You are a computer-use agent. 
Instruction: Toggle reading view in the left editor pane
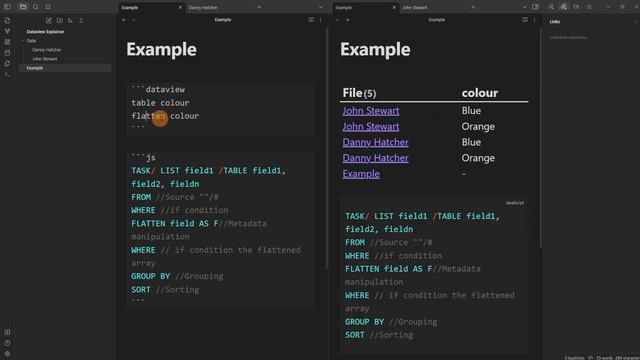point(311,20)
